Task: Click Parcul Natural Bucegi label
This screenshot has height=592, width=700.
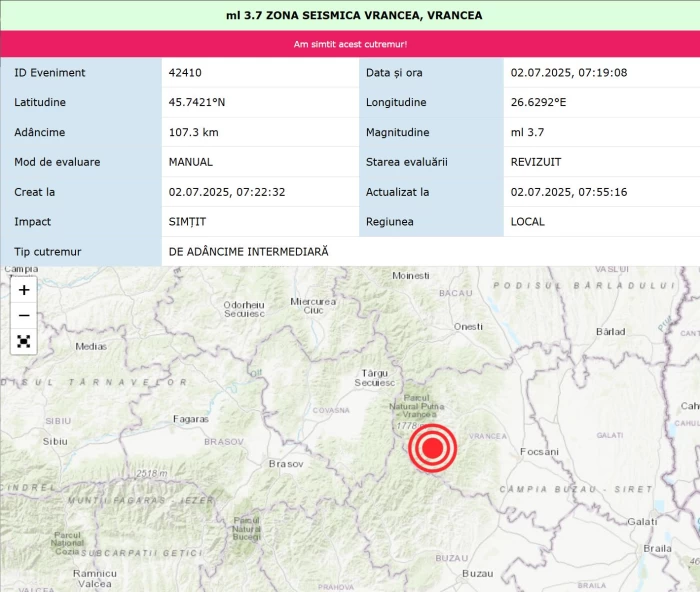Action: coord(246,529)
